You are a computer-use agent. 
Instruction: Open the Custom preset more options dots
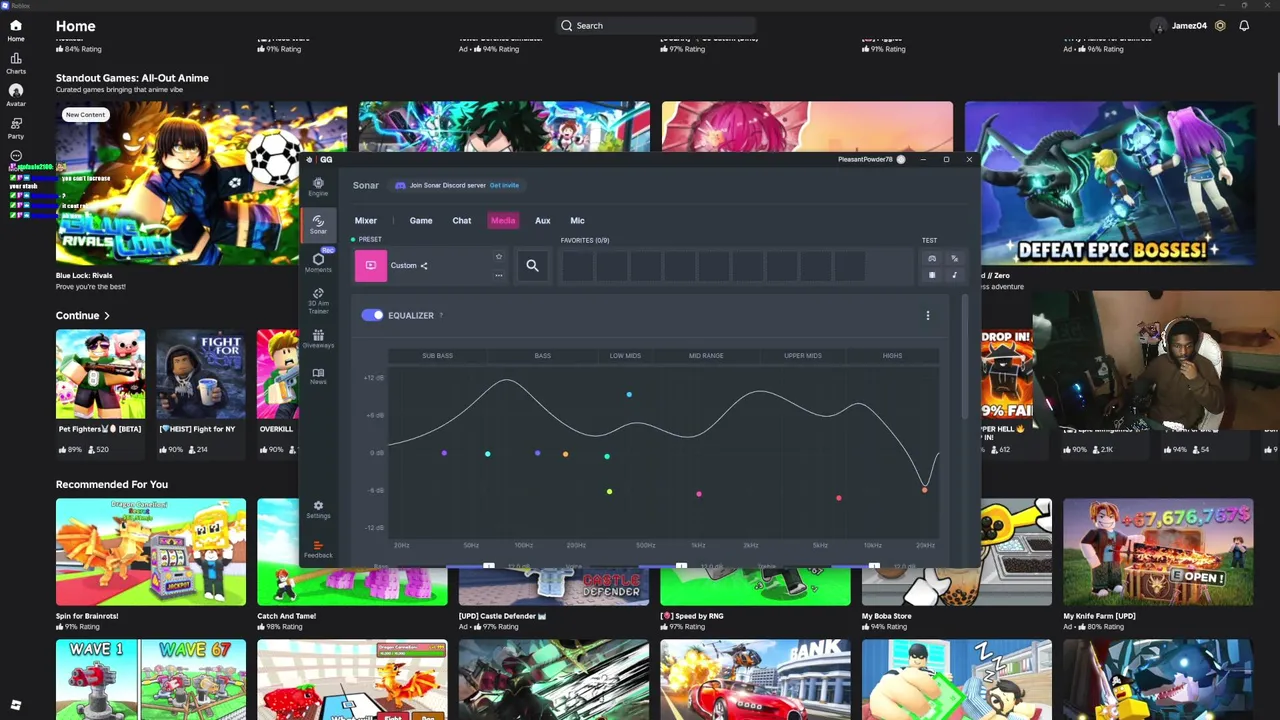pyautogui.click(x=498, y=275)
